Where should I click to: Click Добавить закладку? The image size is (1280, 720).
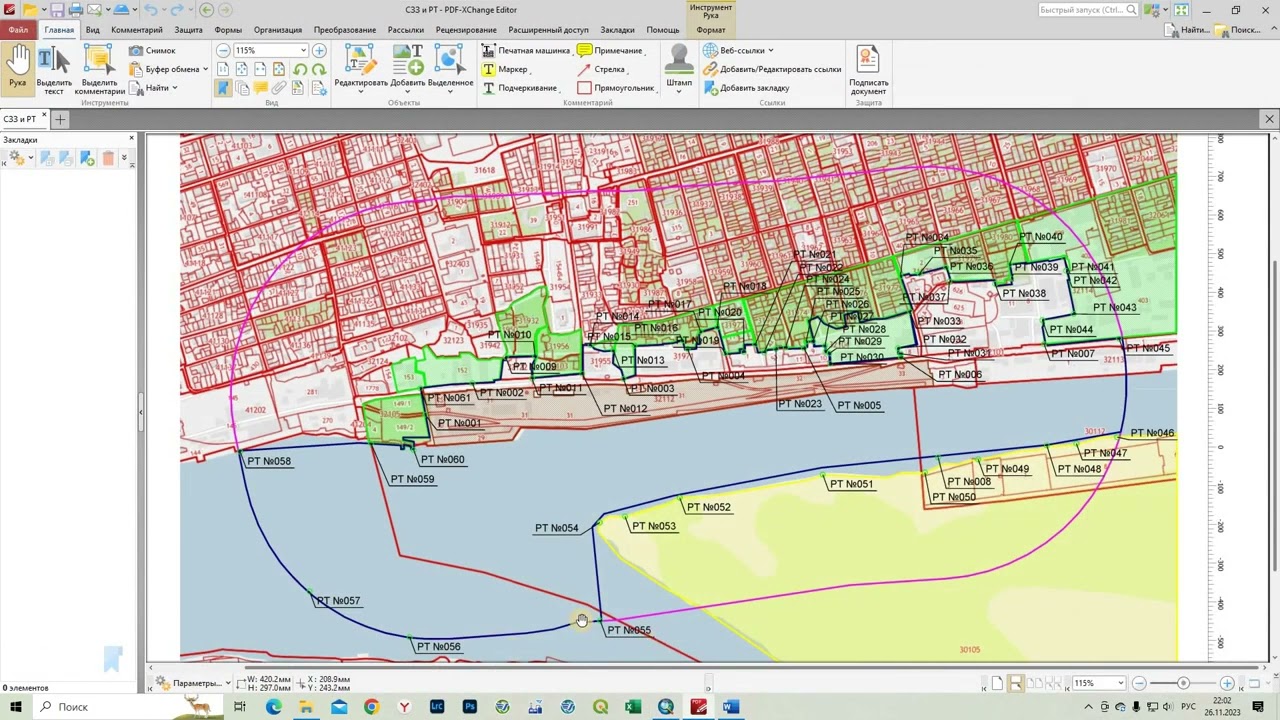click(x=746, y=88)
